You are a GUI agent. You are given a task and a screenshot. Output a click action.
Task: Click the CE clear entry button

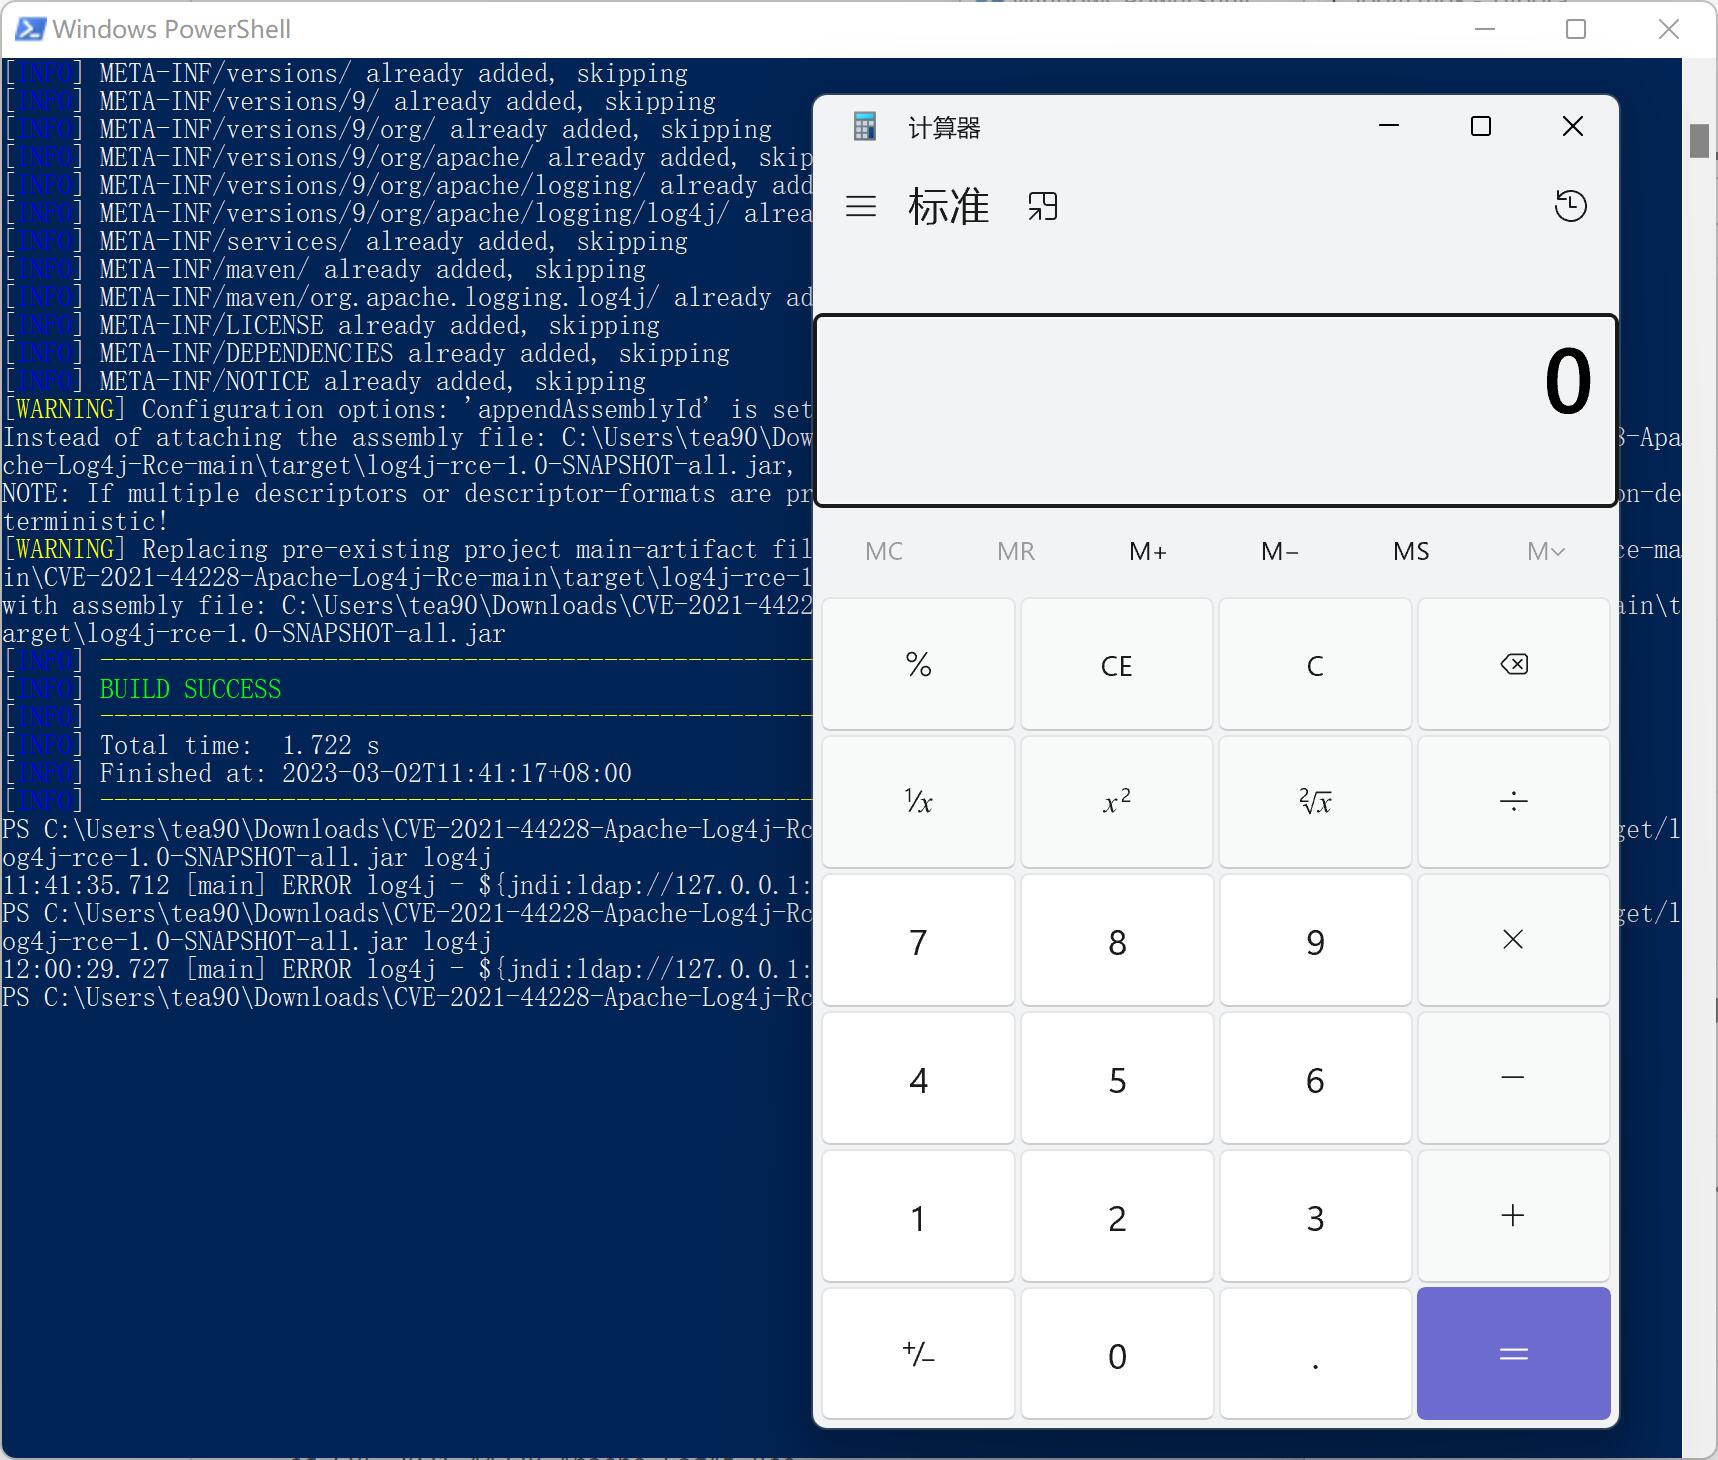1116,664
